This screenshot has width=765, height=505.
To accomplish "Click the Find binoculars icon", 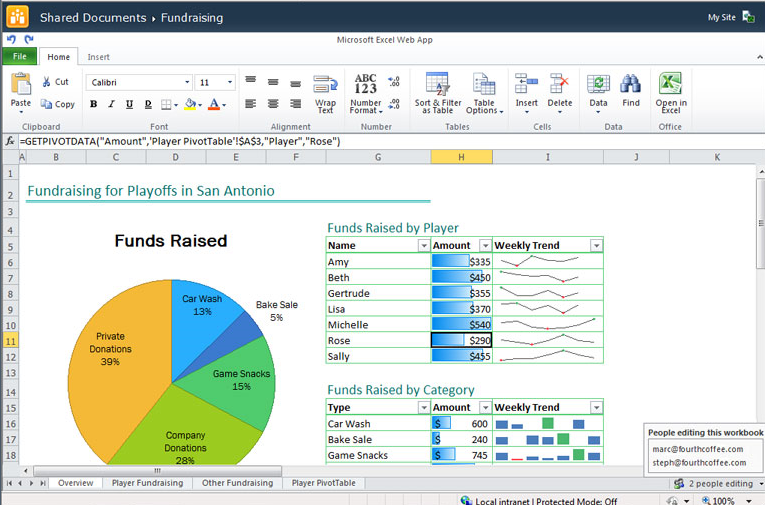I will [x=630, y=84].
